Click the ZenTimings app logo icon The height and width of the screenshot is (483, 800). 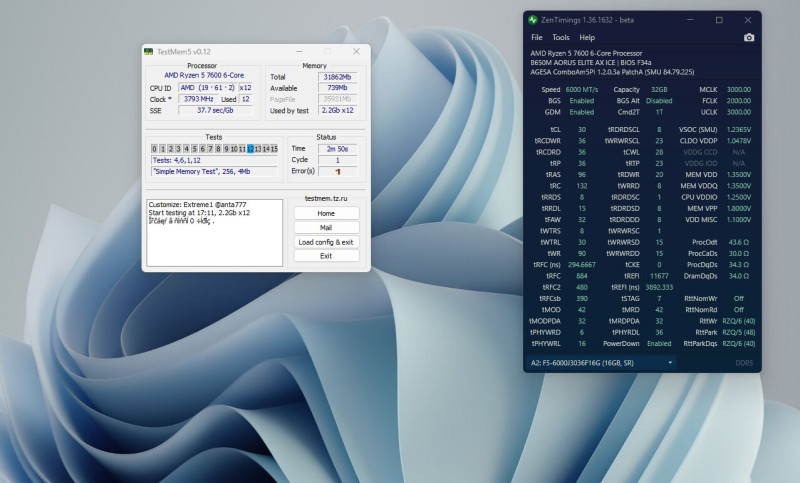[533, 20]
